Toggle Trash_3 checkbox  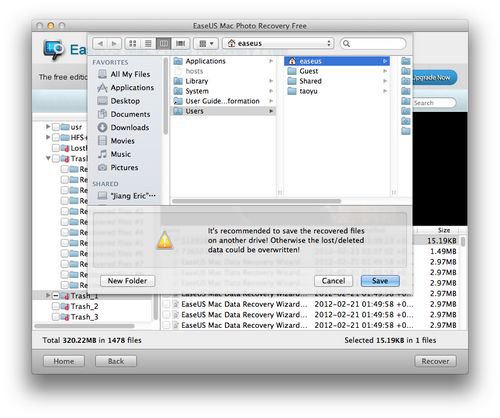(x=56, y=317)
